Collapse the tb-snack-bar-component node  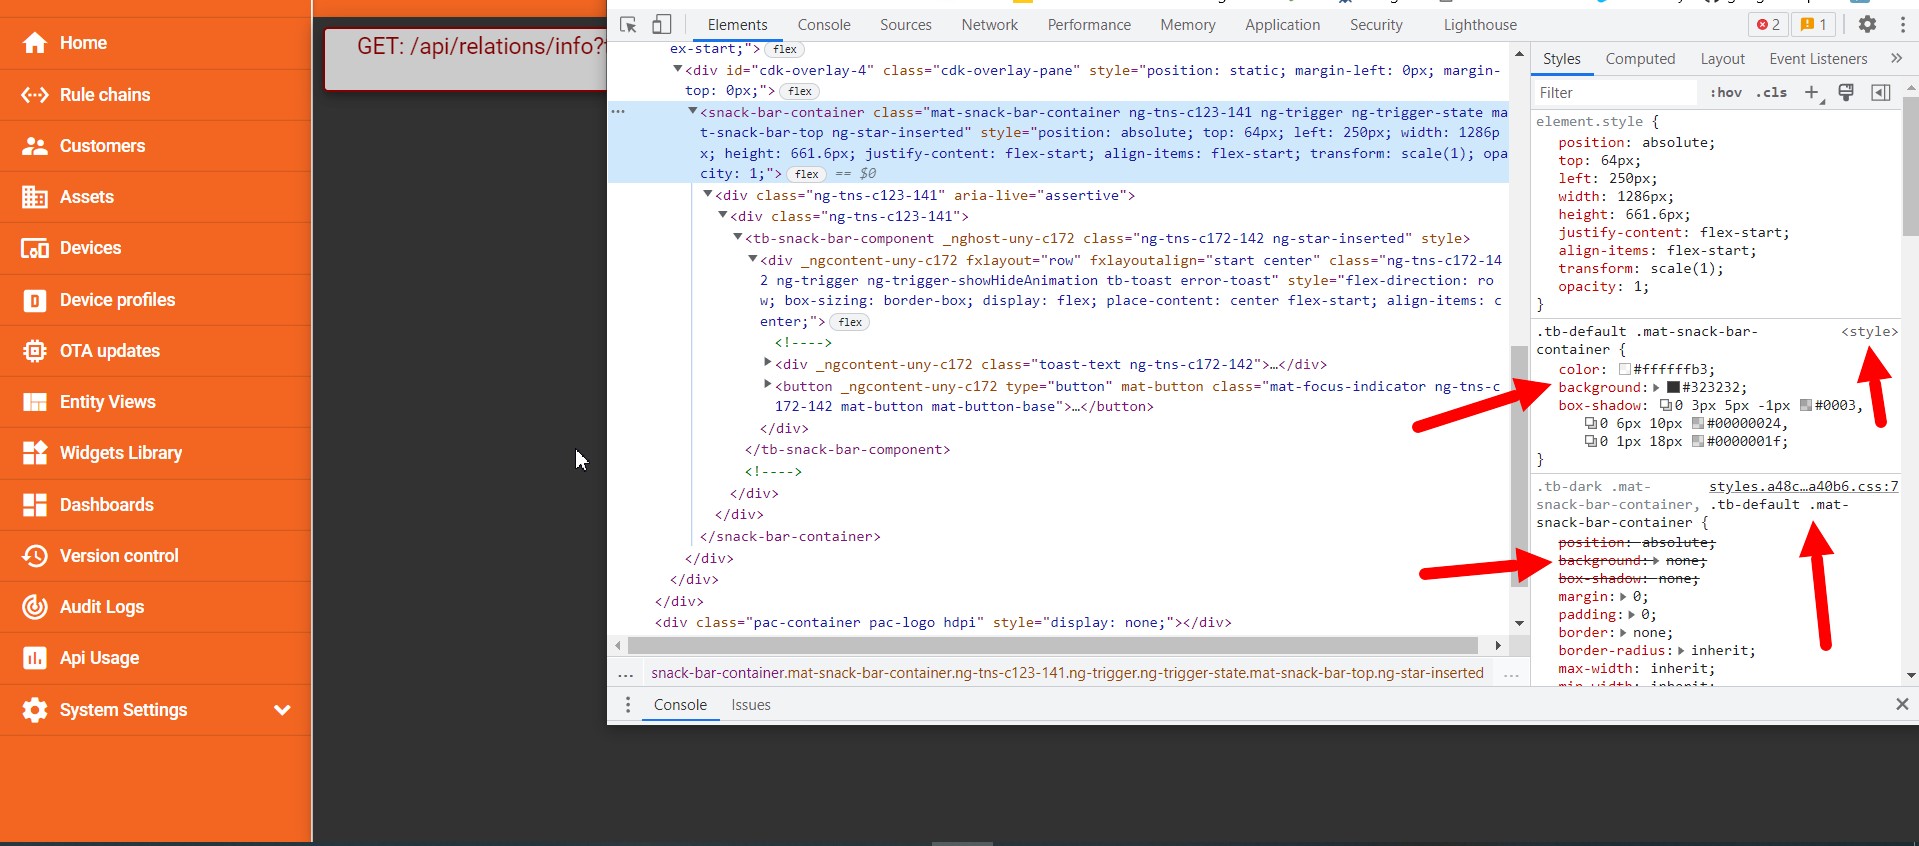click(737, 237)
